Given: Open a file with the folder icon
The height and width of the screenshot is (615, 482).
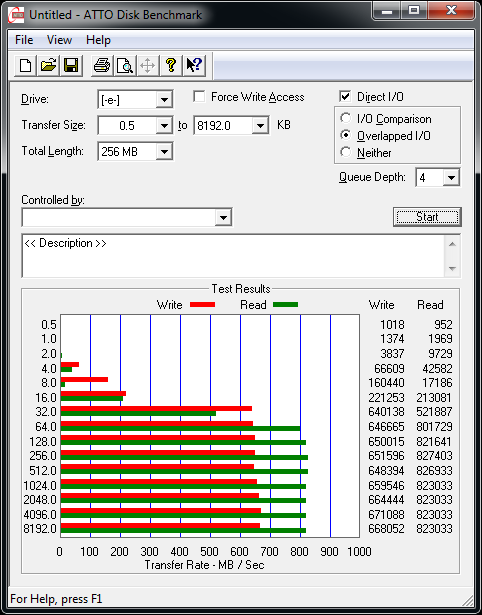Looking at the screenshot, I should [48, 66].
